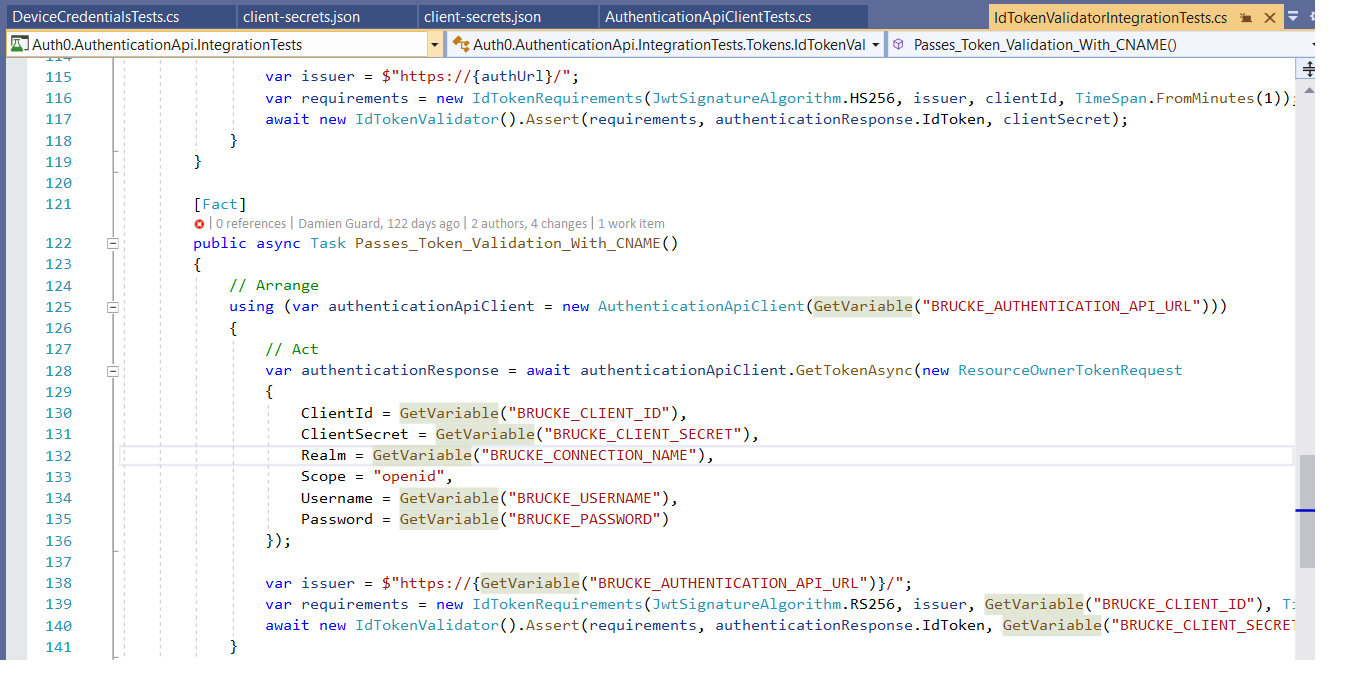The width and height of the screenshot is (1353, 690).
Task: Pin the IdTokenValidatorIntegrationTests.cs tab
Action: pos(1246,18)
